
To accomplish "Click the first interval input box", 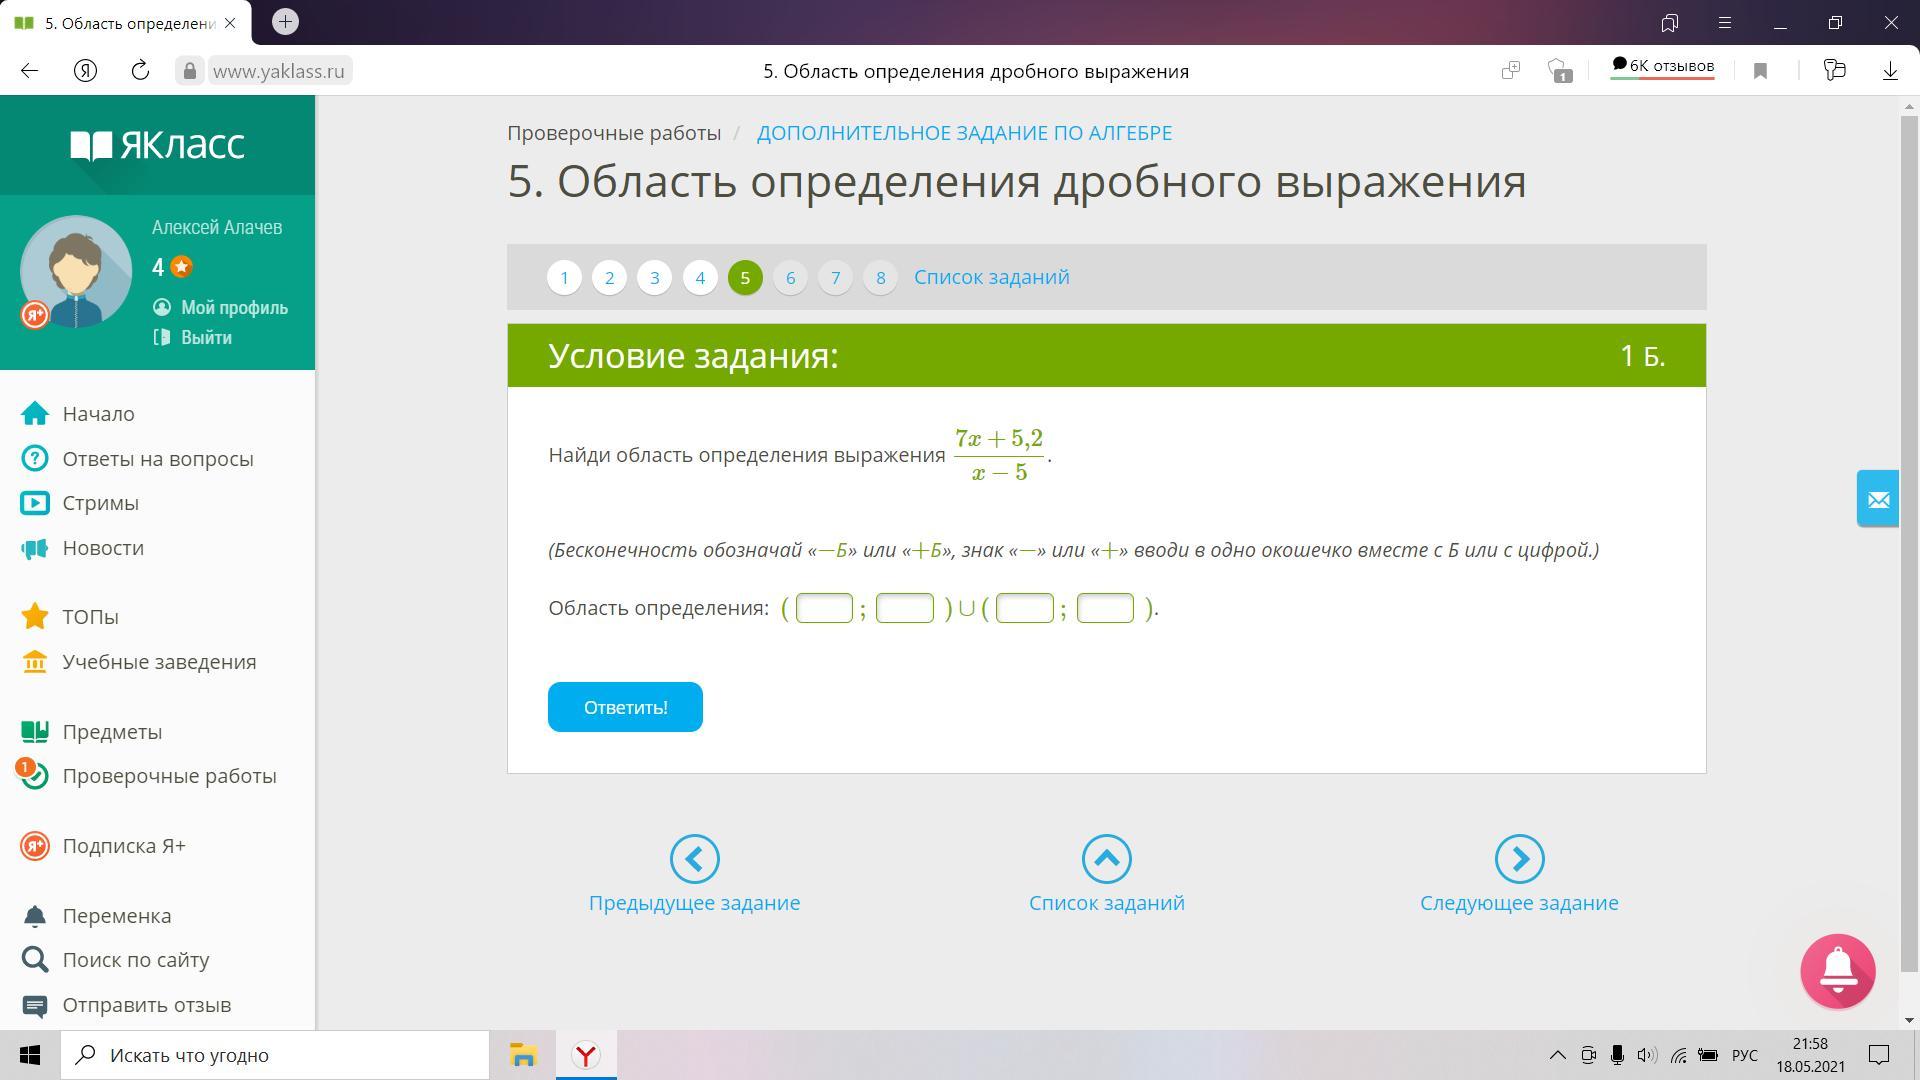I will 823,608.
